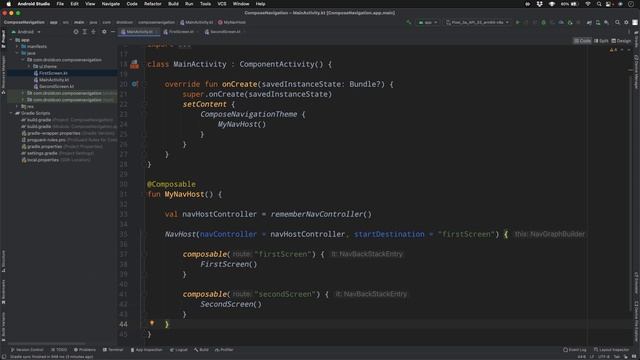Switch editor to Design view
The image size is (640, 360).
[x=621, y=41]
